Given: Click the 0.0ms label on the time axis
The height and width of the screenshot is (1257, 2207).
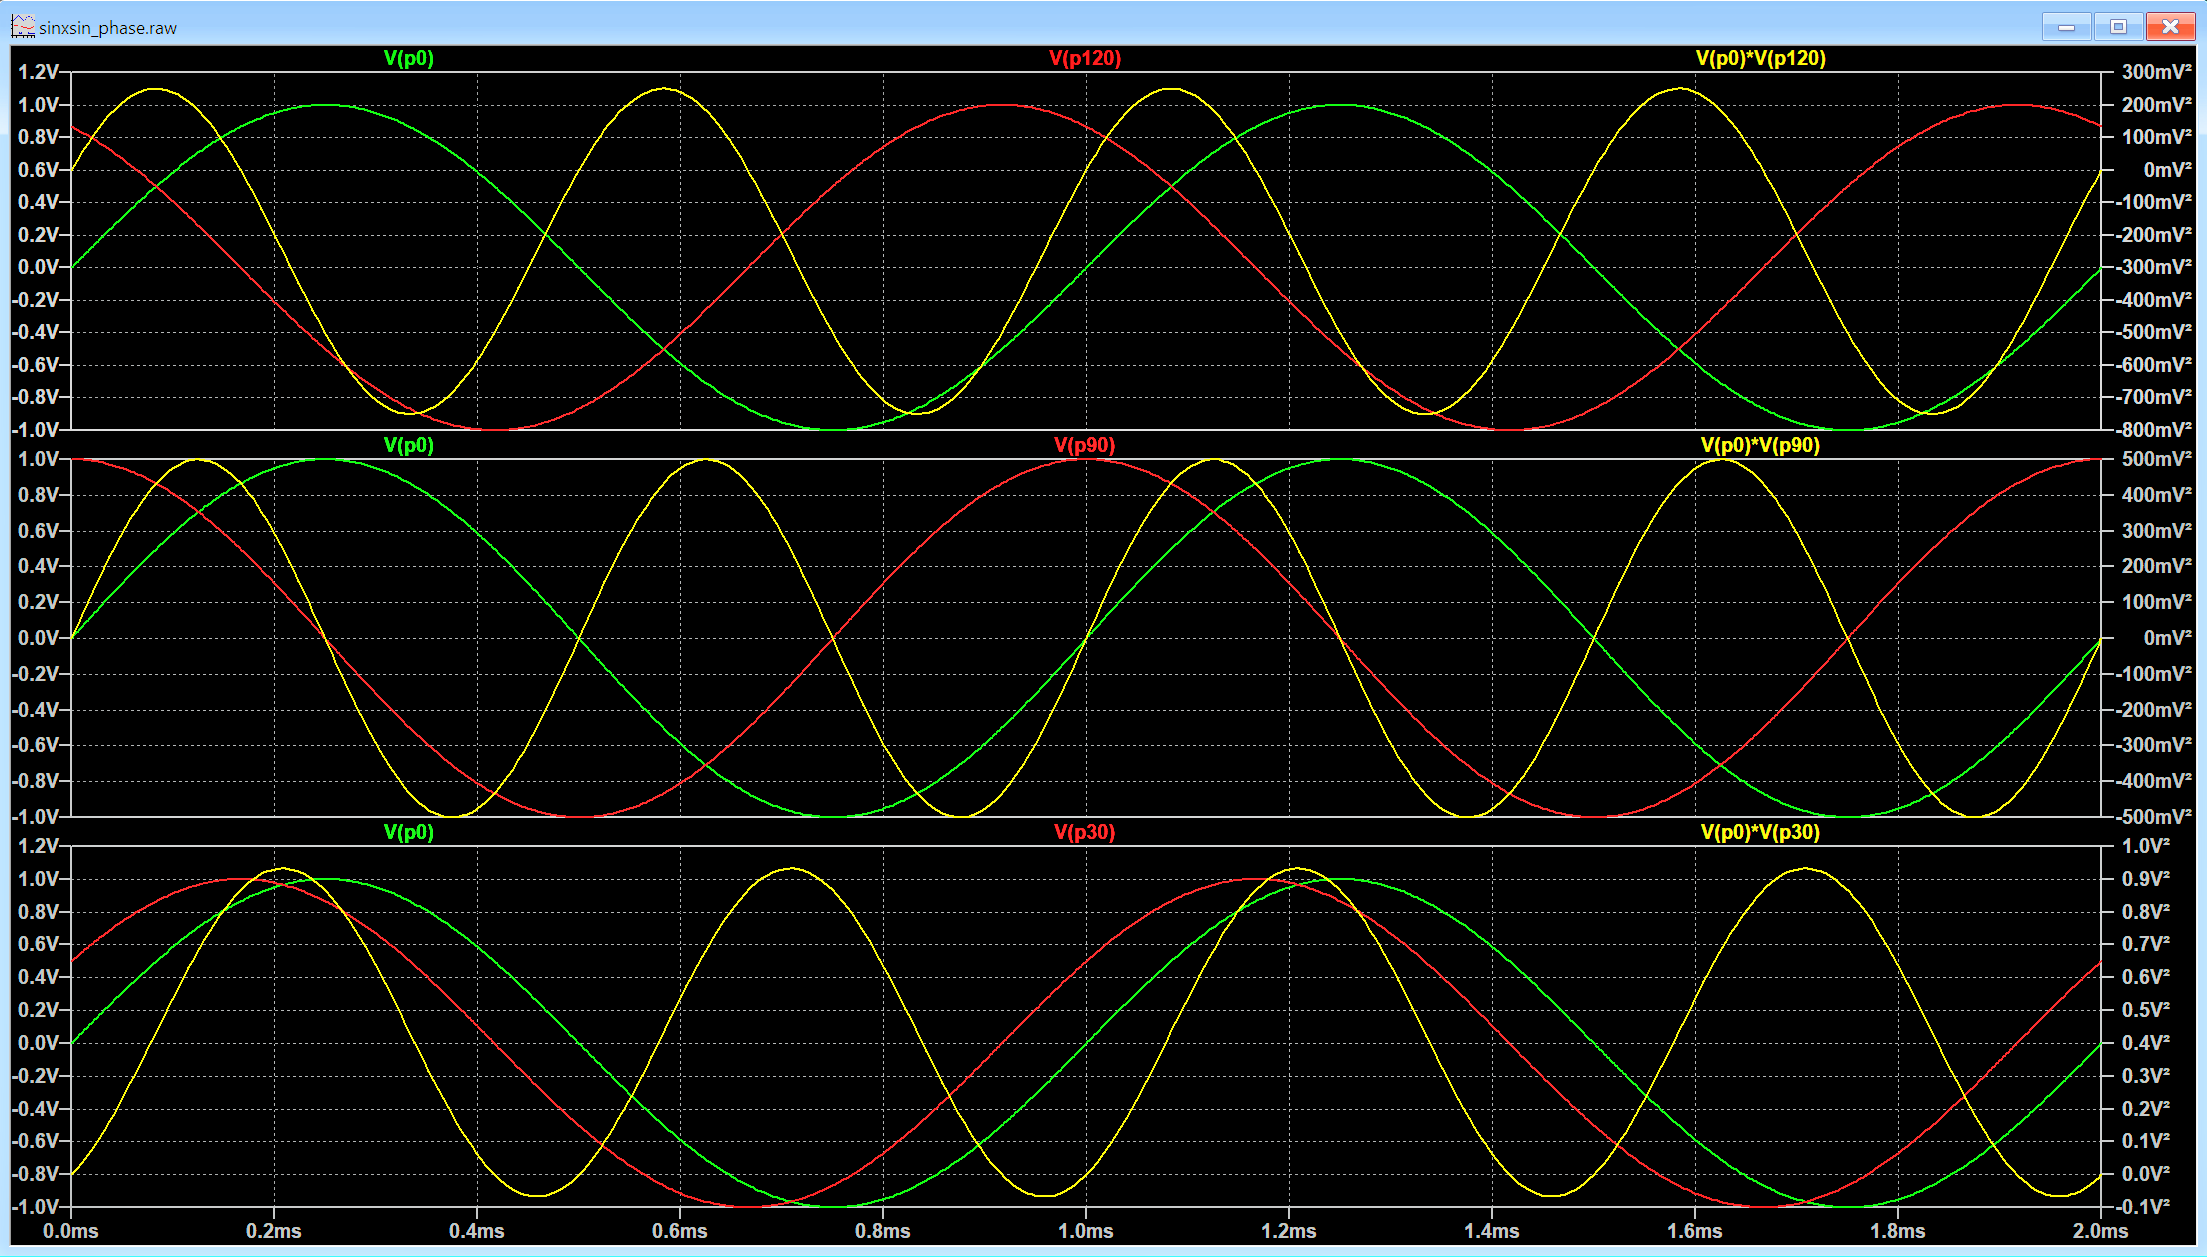Looking at the screenshot, I should click(71, 1231).
